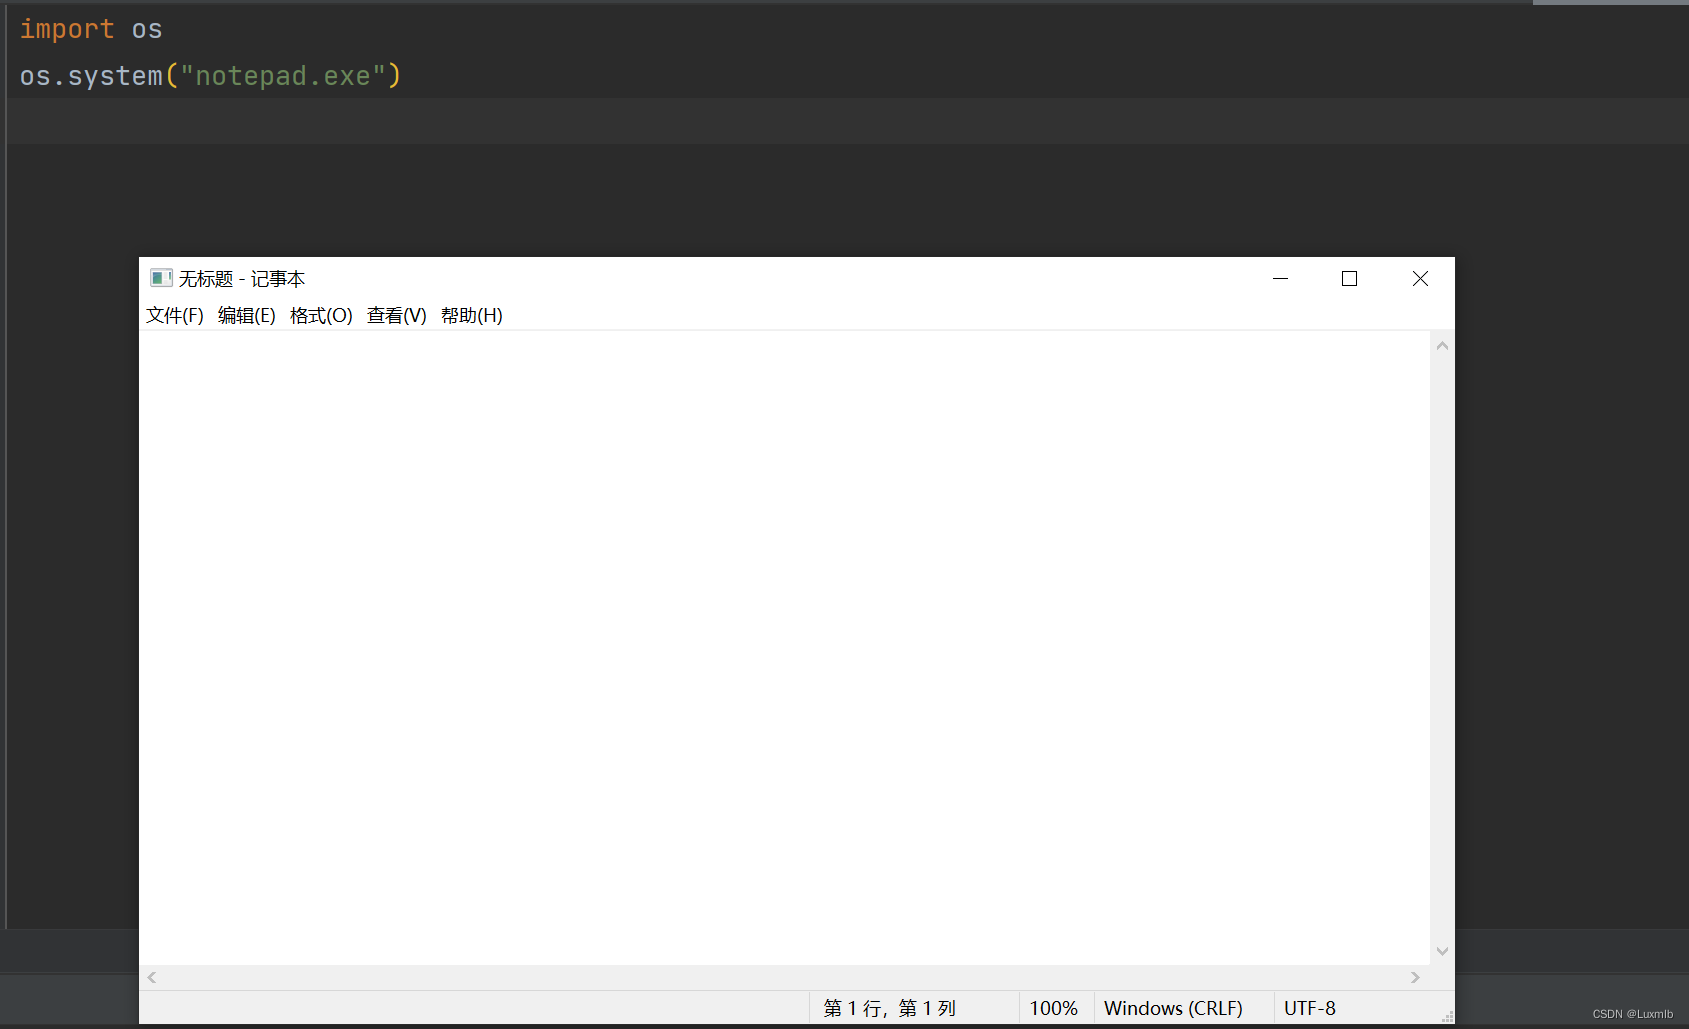Select the os.system code line
This screenshot has height=1029, width=1689.
210,75
